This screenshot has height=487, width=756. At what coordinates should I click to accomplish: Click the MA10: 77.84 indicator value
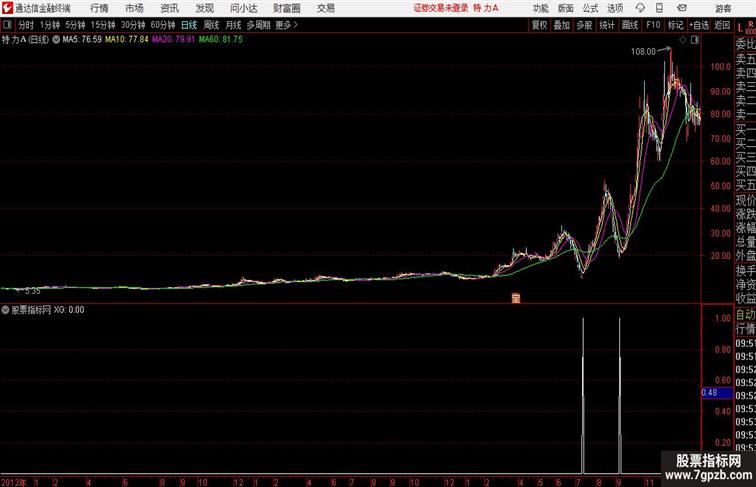coord(127,40)
